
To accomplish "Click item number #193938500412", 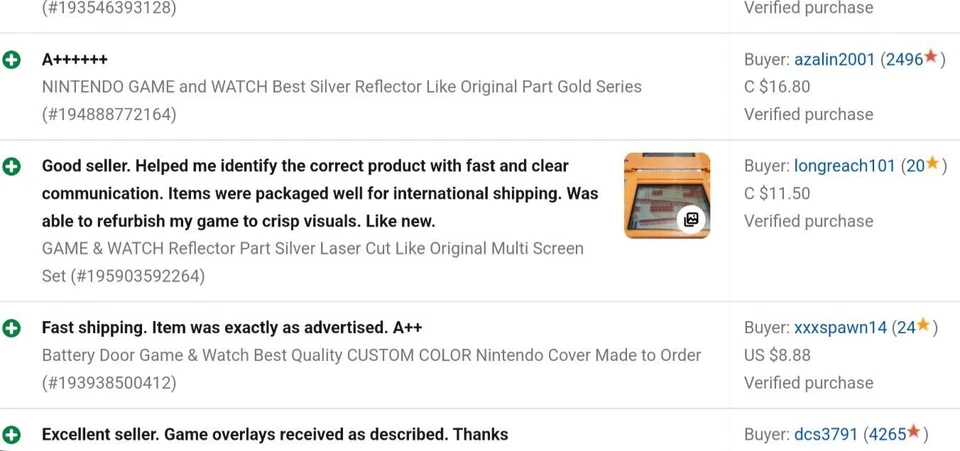I will click(109, 382).
